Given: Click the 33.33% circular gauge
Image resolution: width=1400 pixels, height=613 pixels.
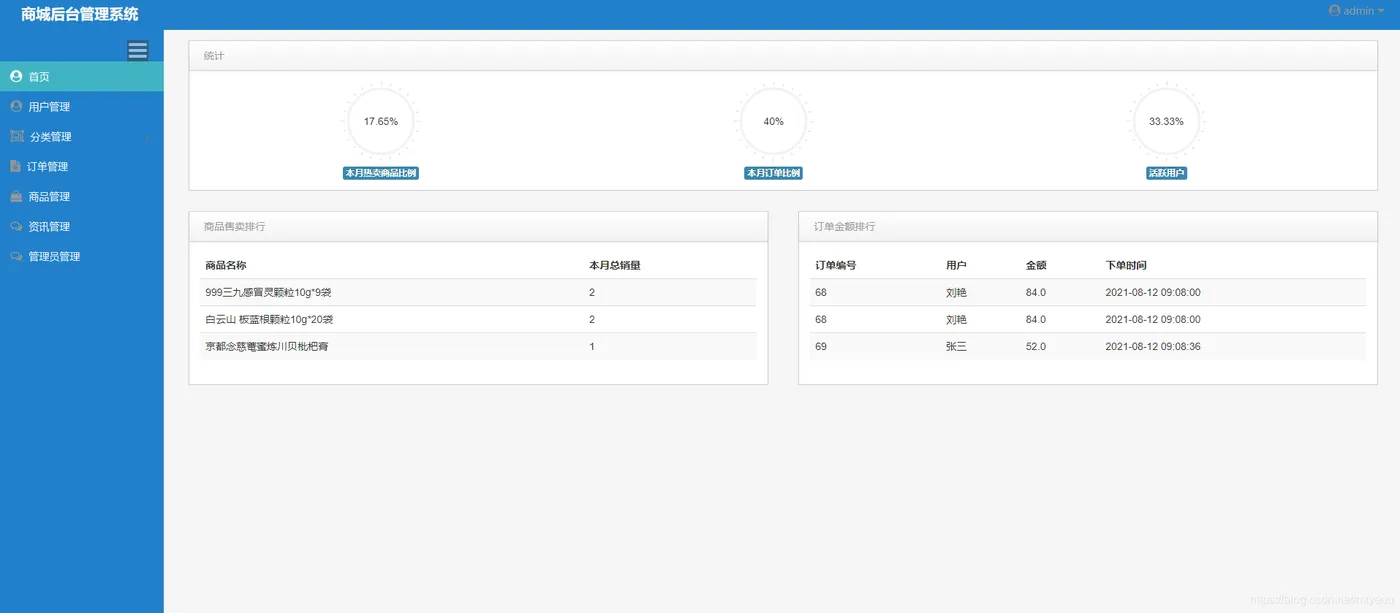Looking at the screenshot, I should 1166,121.
